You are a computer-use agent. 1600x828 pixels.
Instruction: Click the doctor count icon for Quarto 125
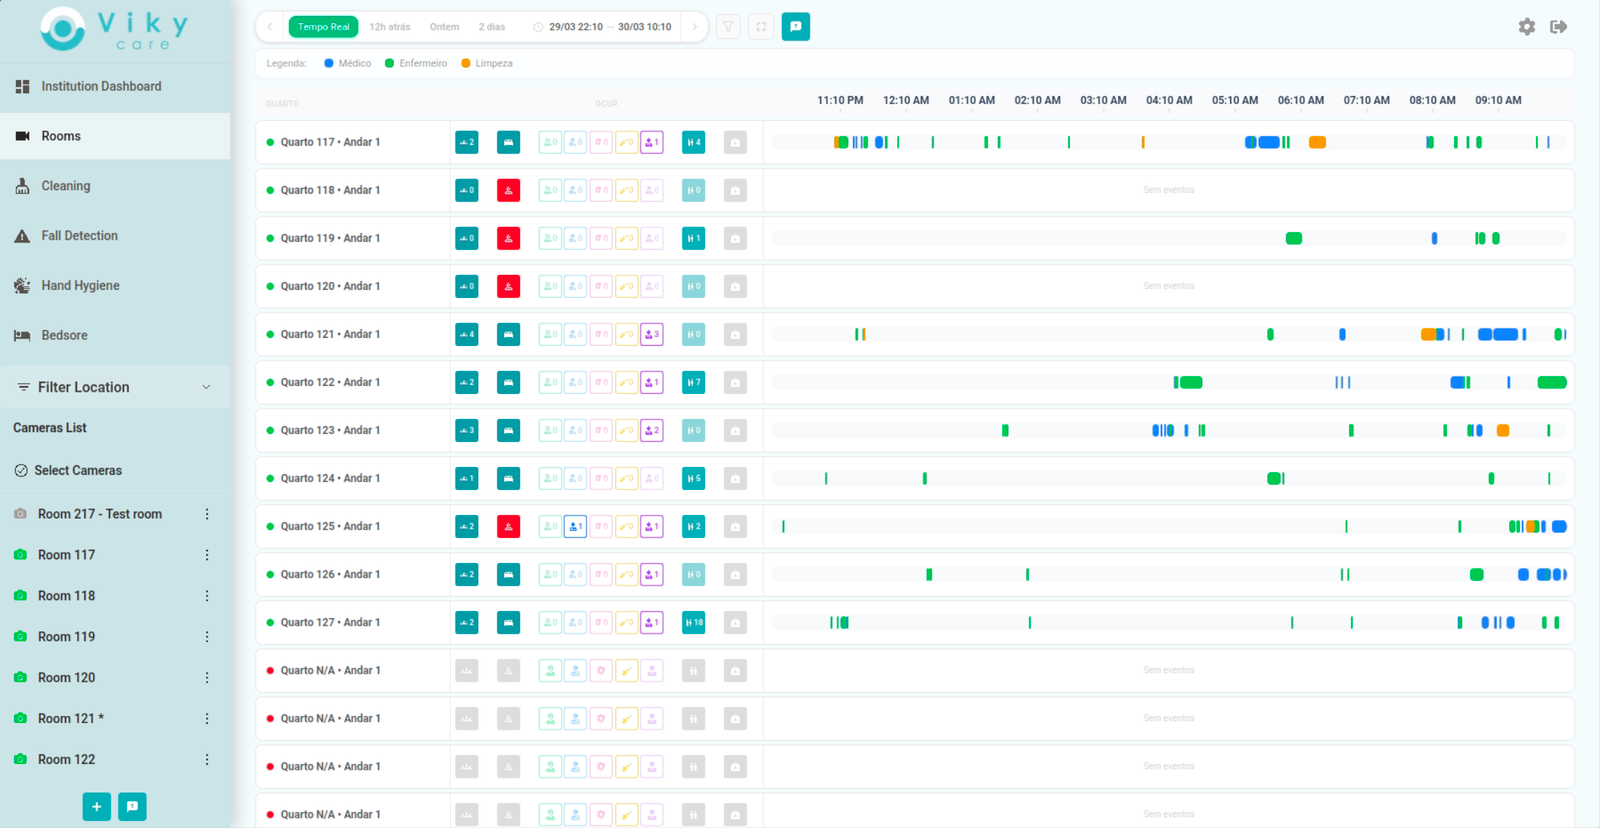click(575, 526)
